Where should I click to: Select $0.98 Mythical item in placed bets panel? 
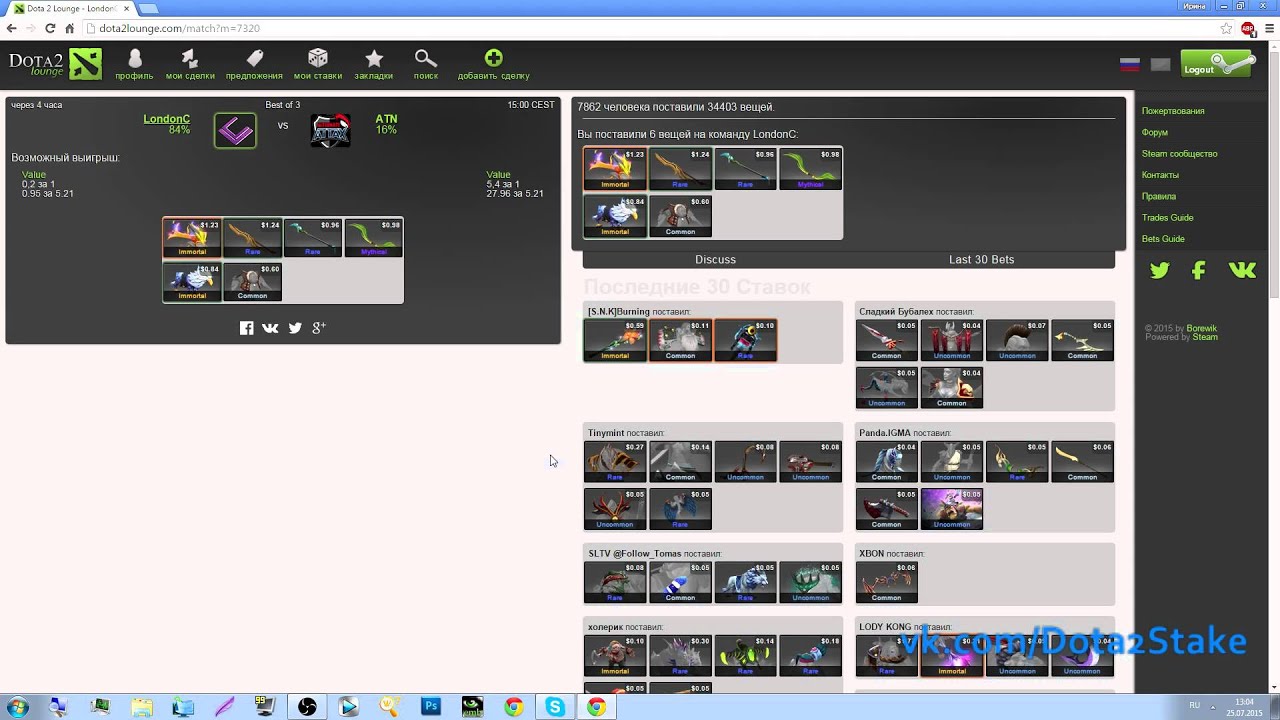click(811, 169)
